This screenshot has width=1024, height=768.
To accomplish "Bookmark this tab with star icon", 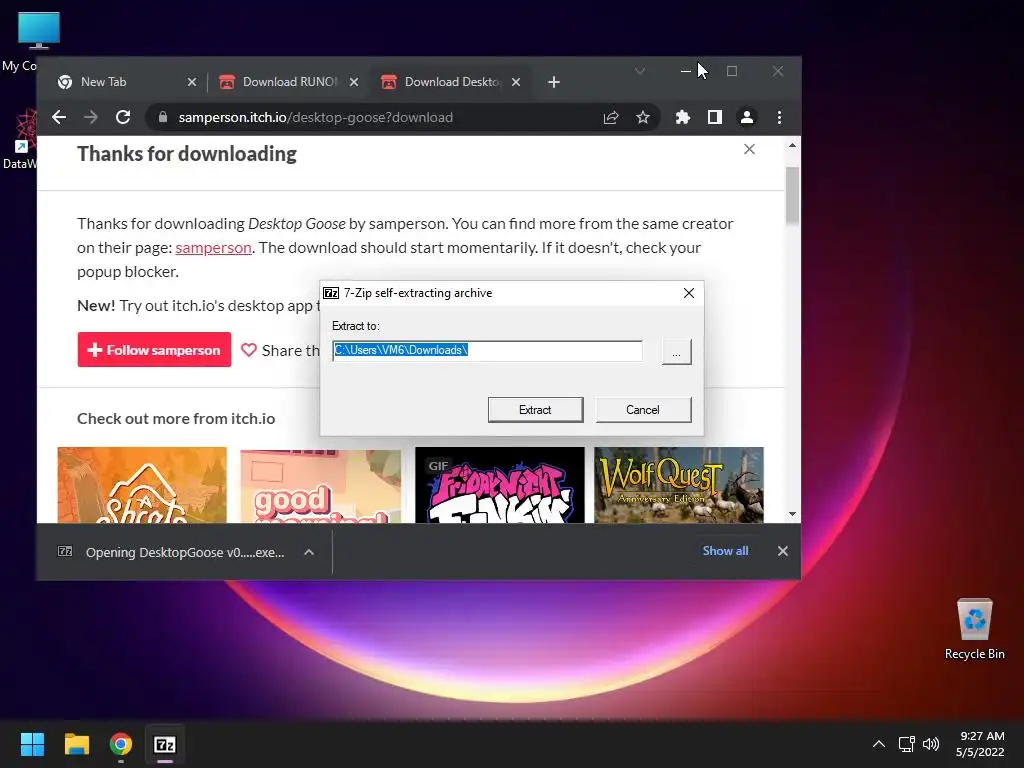I will pos(643,118).
